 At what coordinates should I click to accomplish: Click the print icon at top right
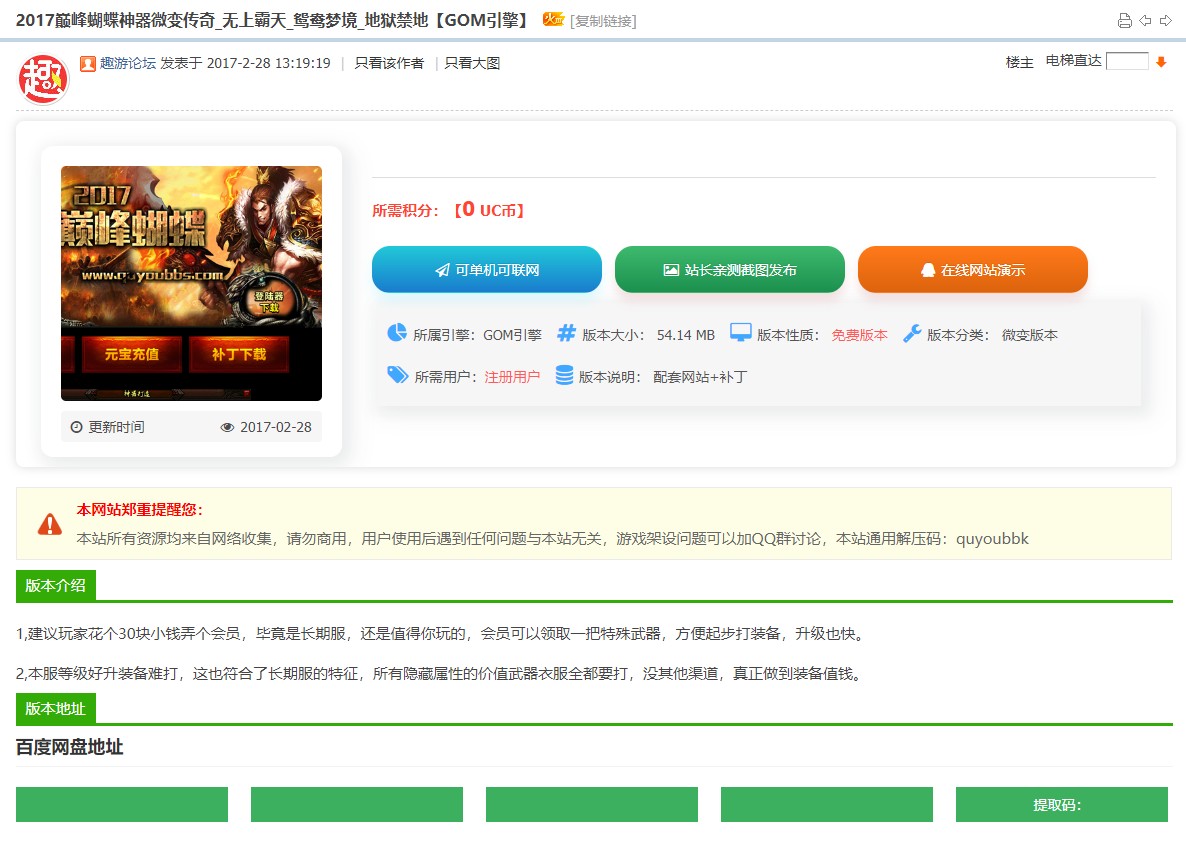click(x=1124, y=21)
